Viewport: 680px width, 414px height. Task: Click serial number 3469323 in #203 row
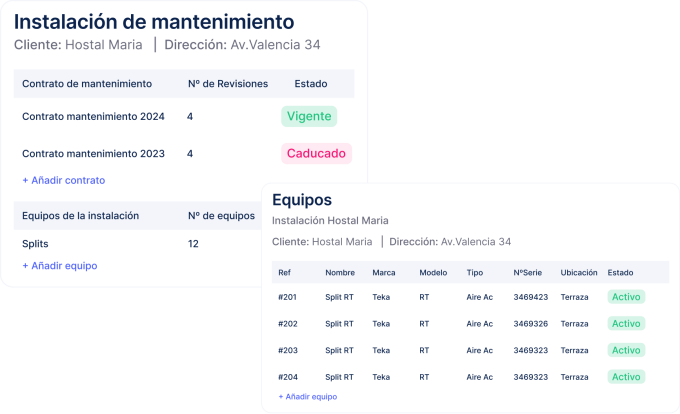[x=531, y=350]
